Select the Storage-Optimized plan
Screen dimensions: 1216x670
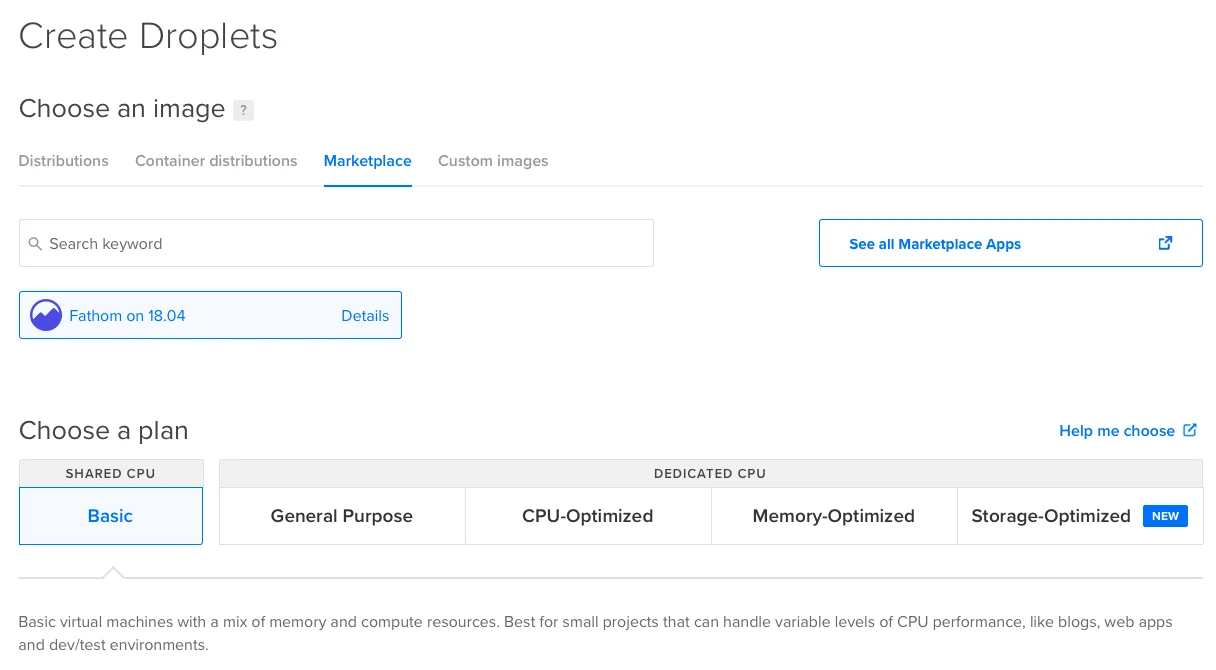point(1050,516)
